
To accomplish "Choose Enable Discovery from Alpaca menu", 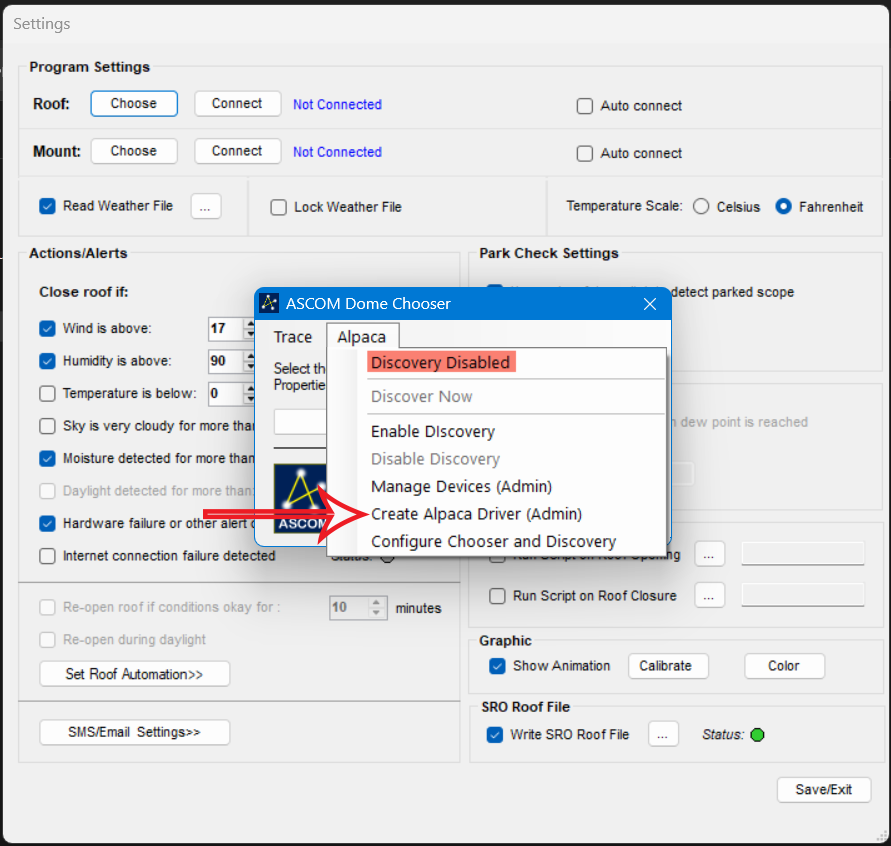I will [x=433, y=432].
